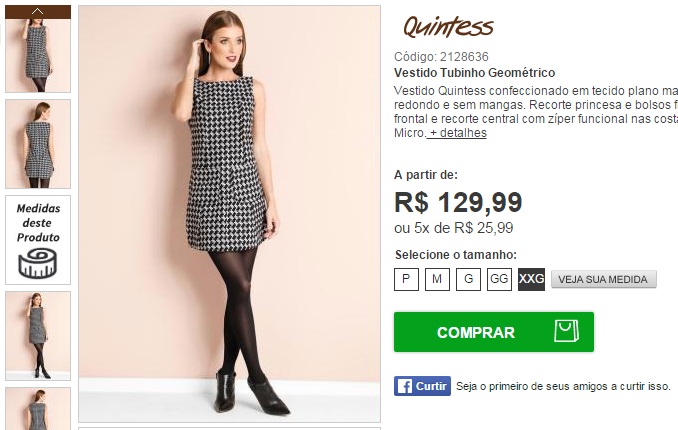
Task: Click the Quintess brand logo
Action: pyautogui.click(x=448, y=27)
